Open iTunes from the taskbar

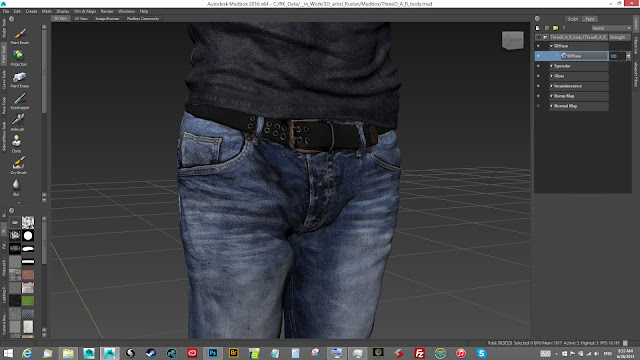[460, 353]
